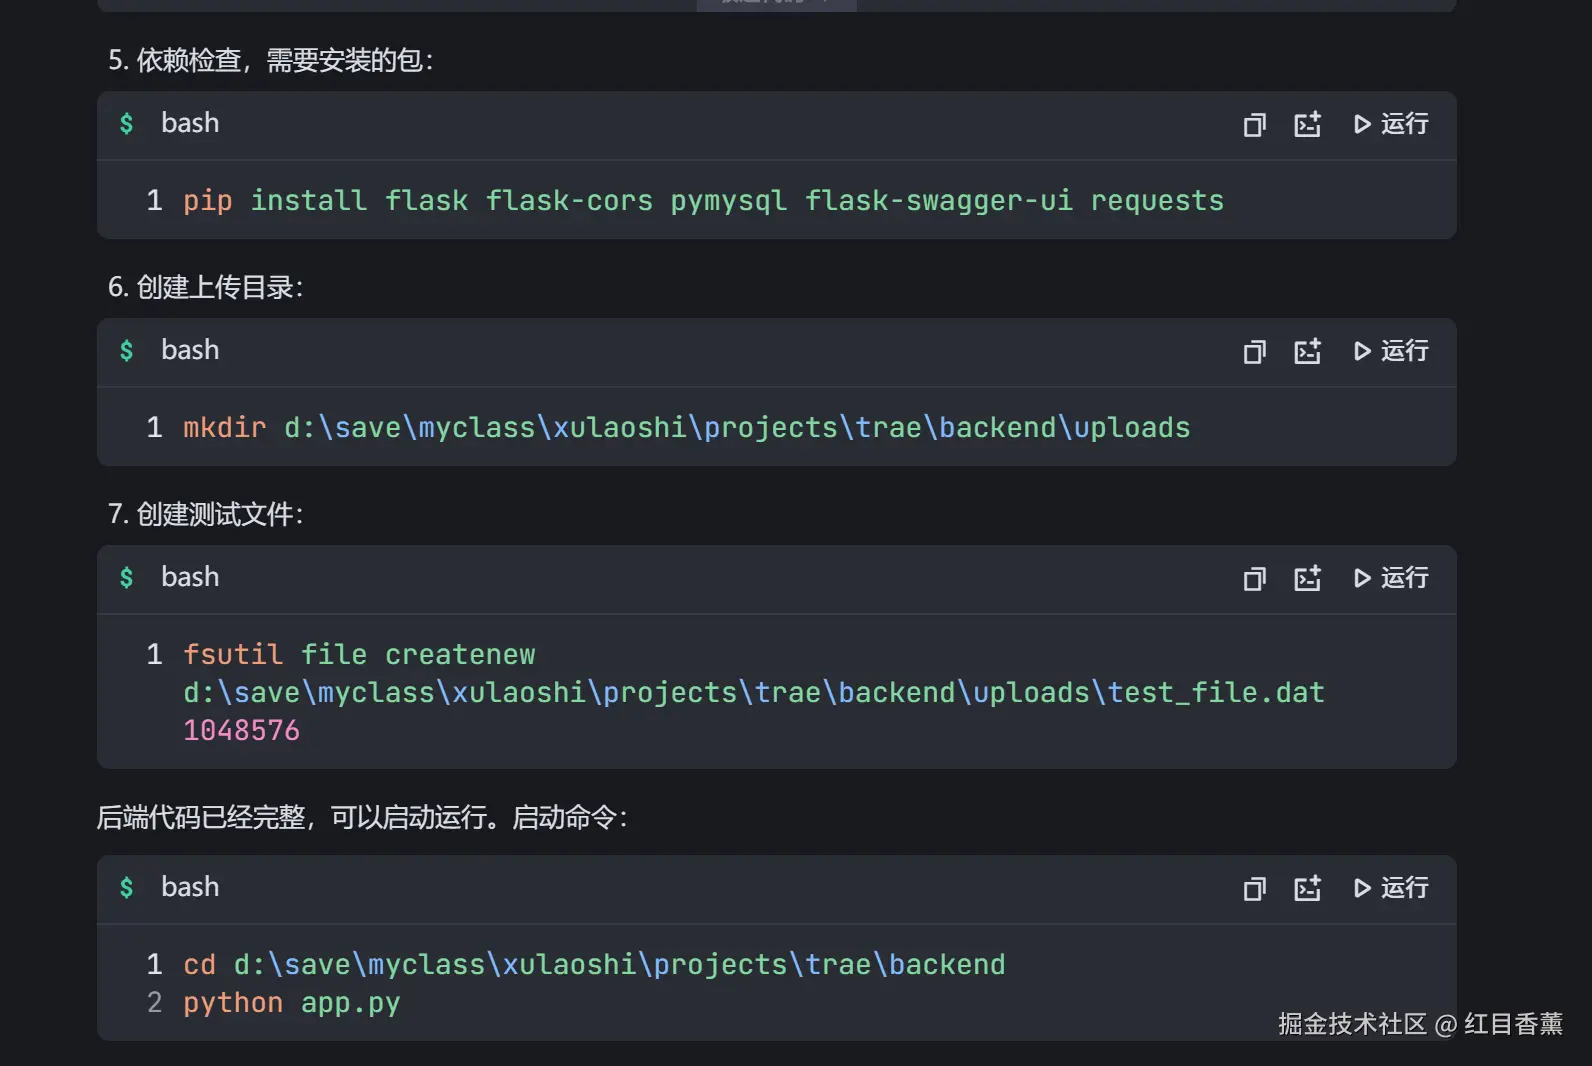Click the dollar icon of python app.py block
This screenshot has height=1066, width=1592.
(126, 888)
